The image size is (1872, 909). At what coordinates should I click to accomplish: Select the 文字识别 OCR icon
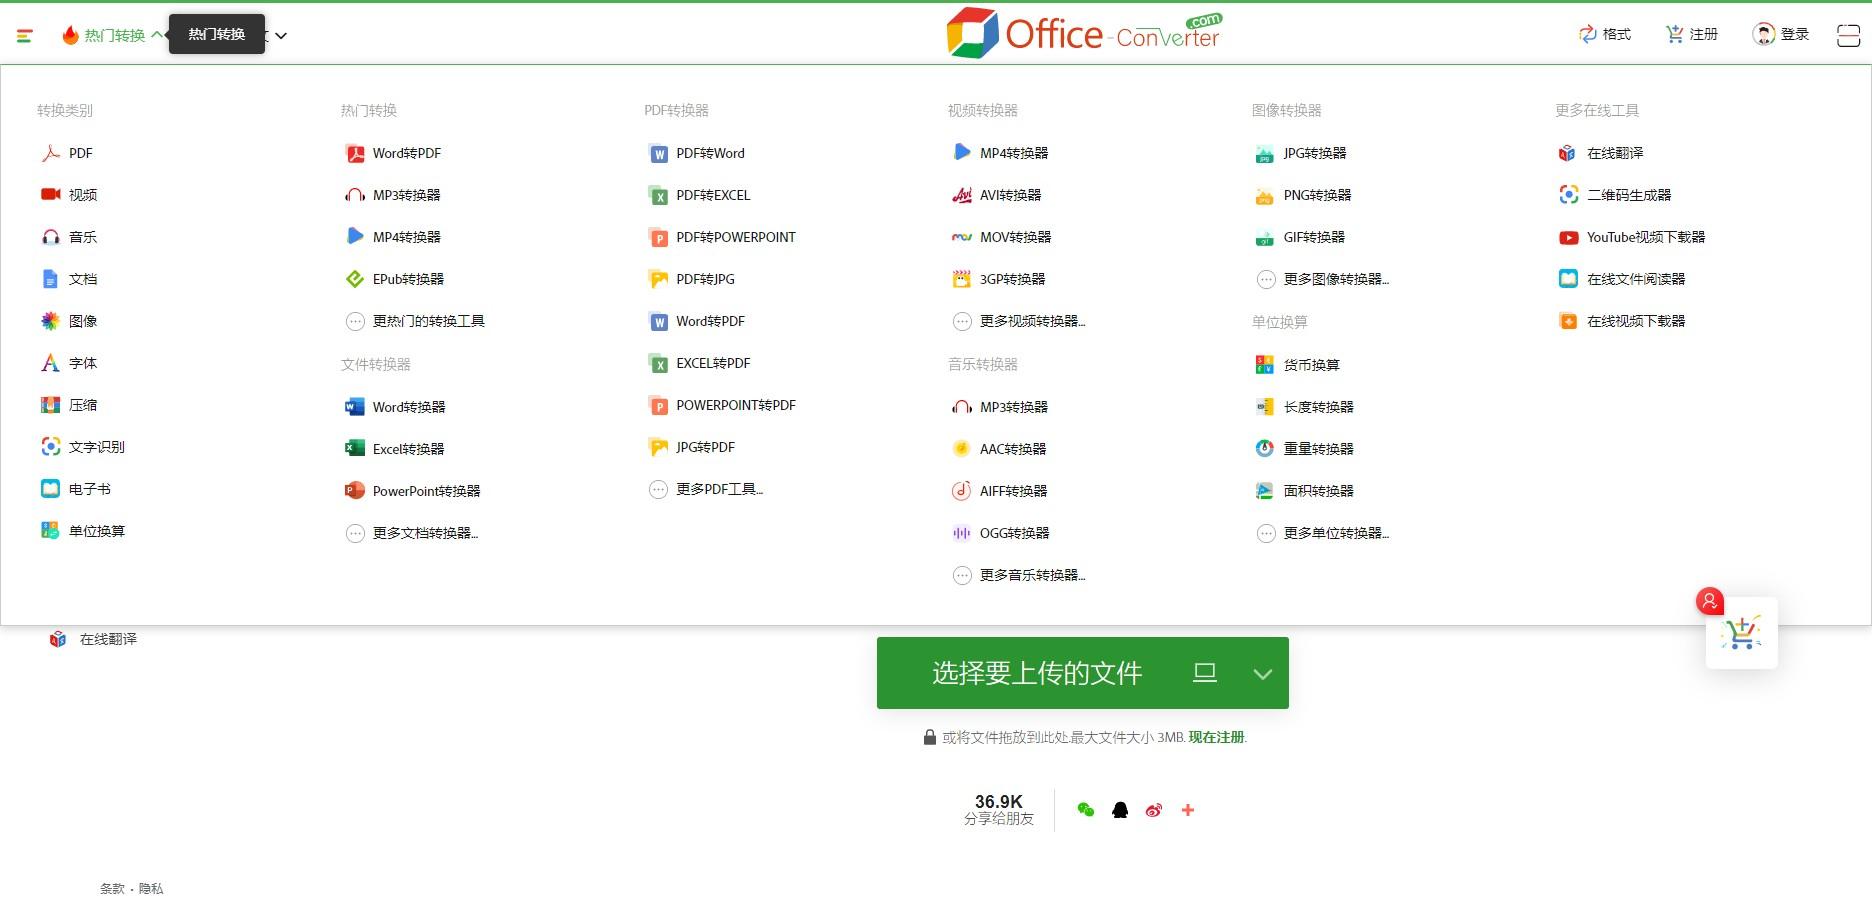51,447
